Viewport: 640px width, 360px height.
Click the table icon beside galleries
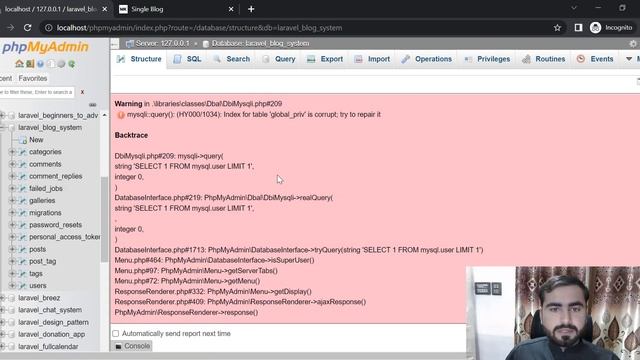23,201
